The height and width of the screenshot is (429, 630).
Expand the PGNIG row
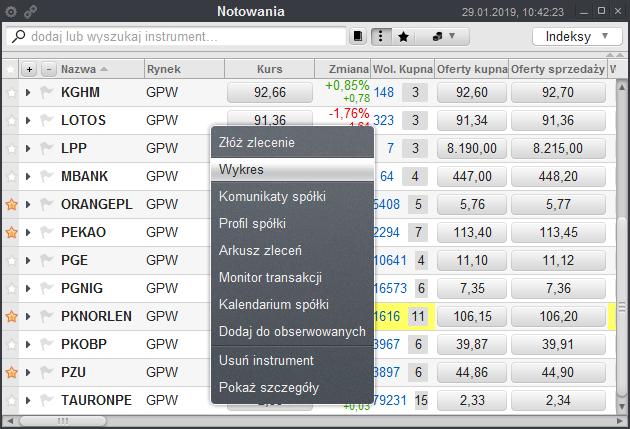click(x=28, y=288)
